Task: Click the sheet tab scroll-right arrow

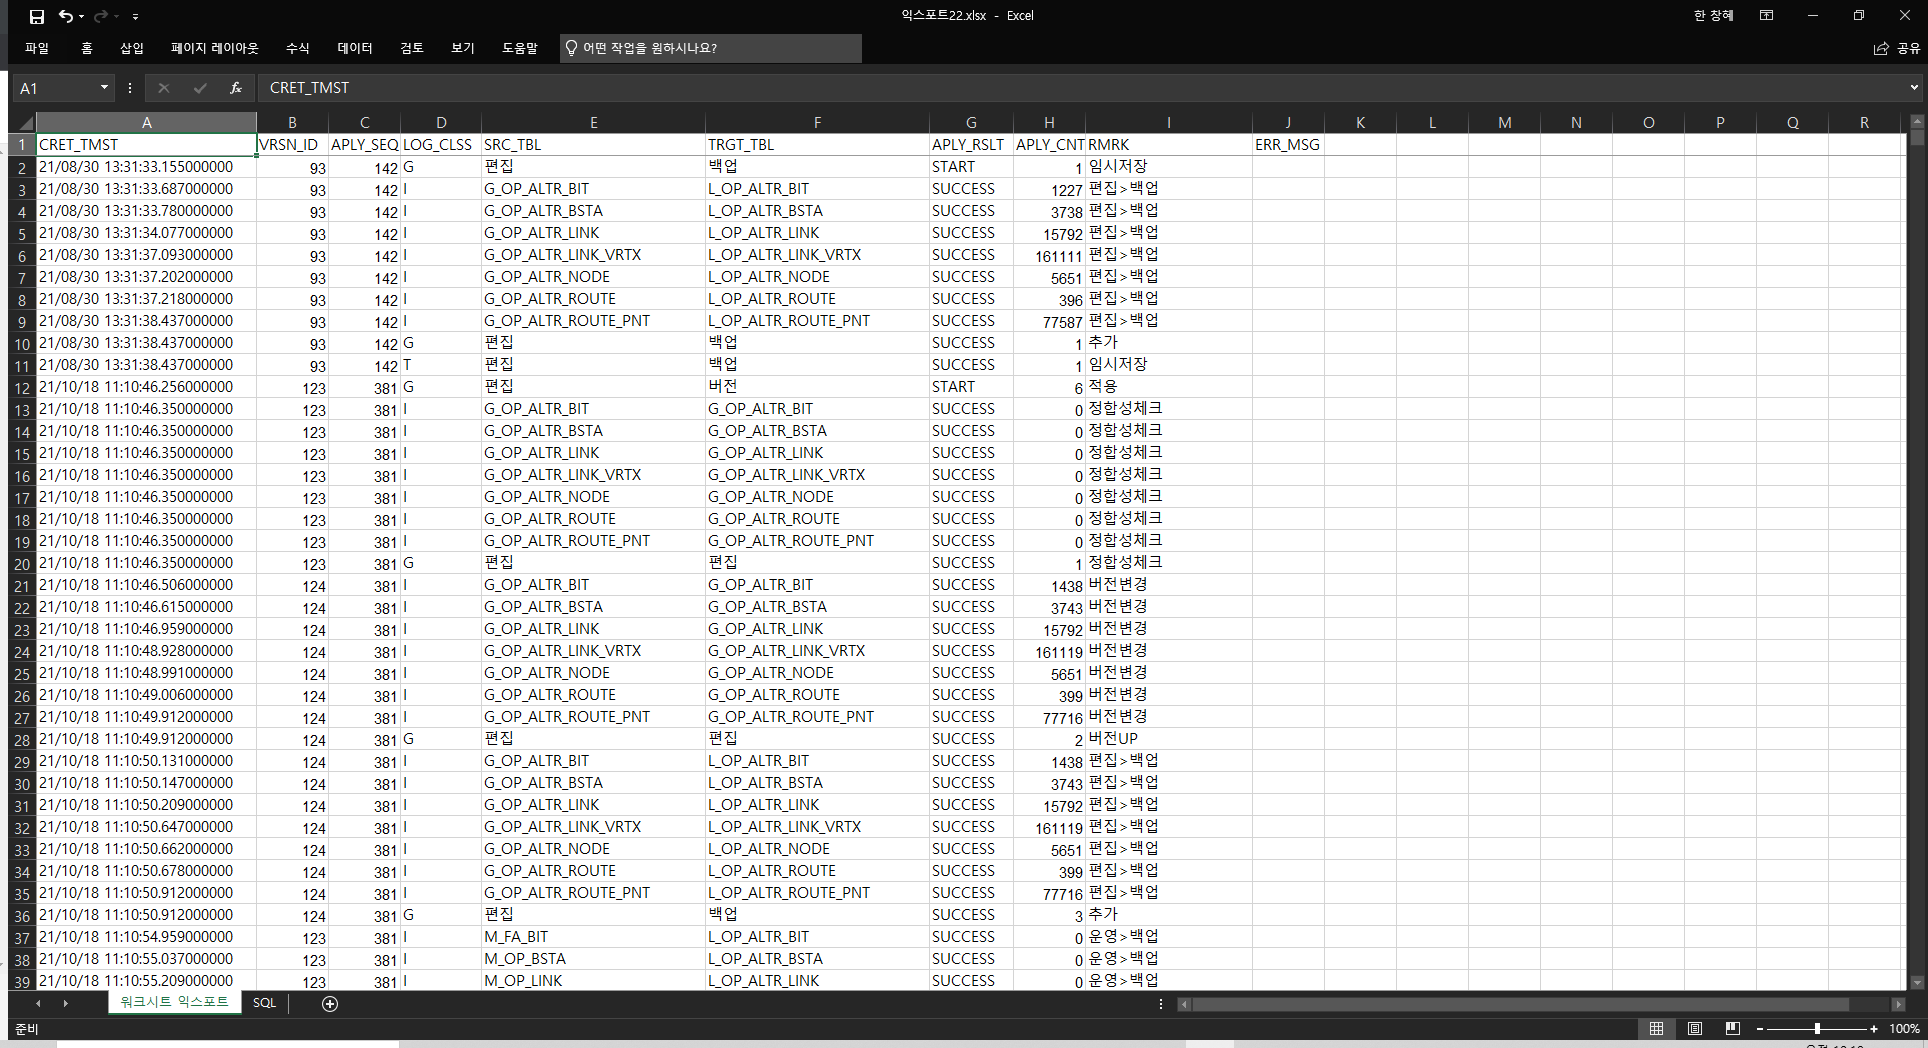Action: pyautogui.click(x=66, y=1003)
